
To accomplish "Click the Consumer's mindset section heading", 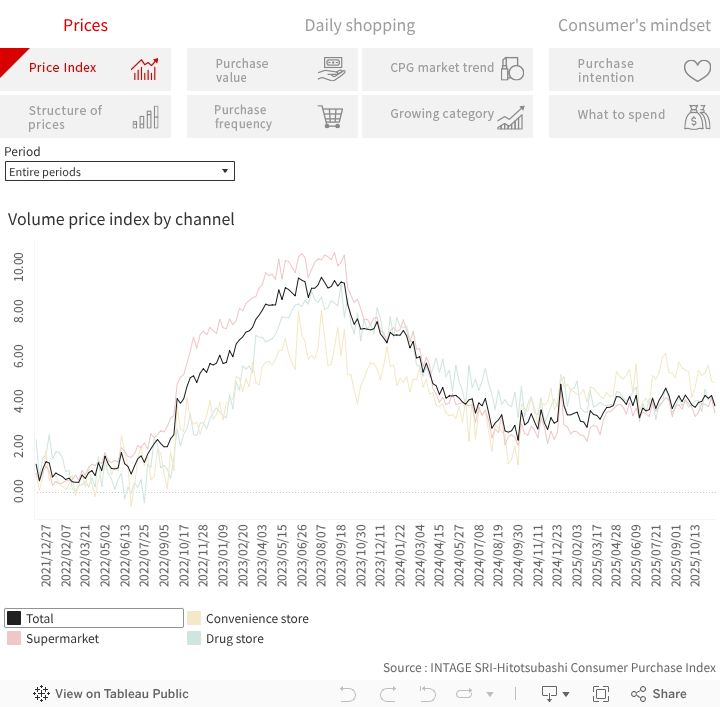I will tap(635, 25).
